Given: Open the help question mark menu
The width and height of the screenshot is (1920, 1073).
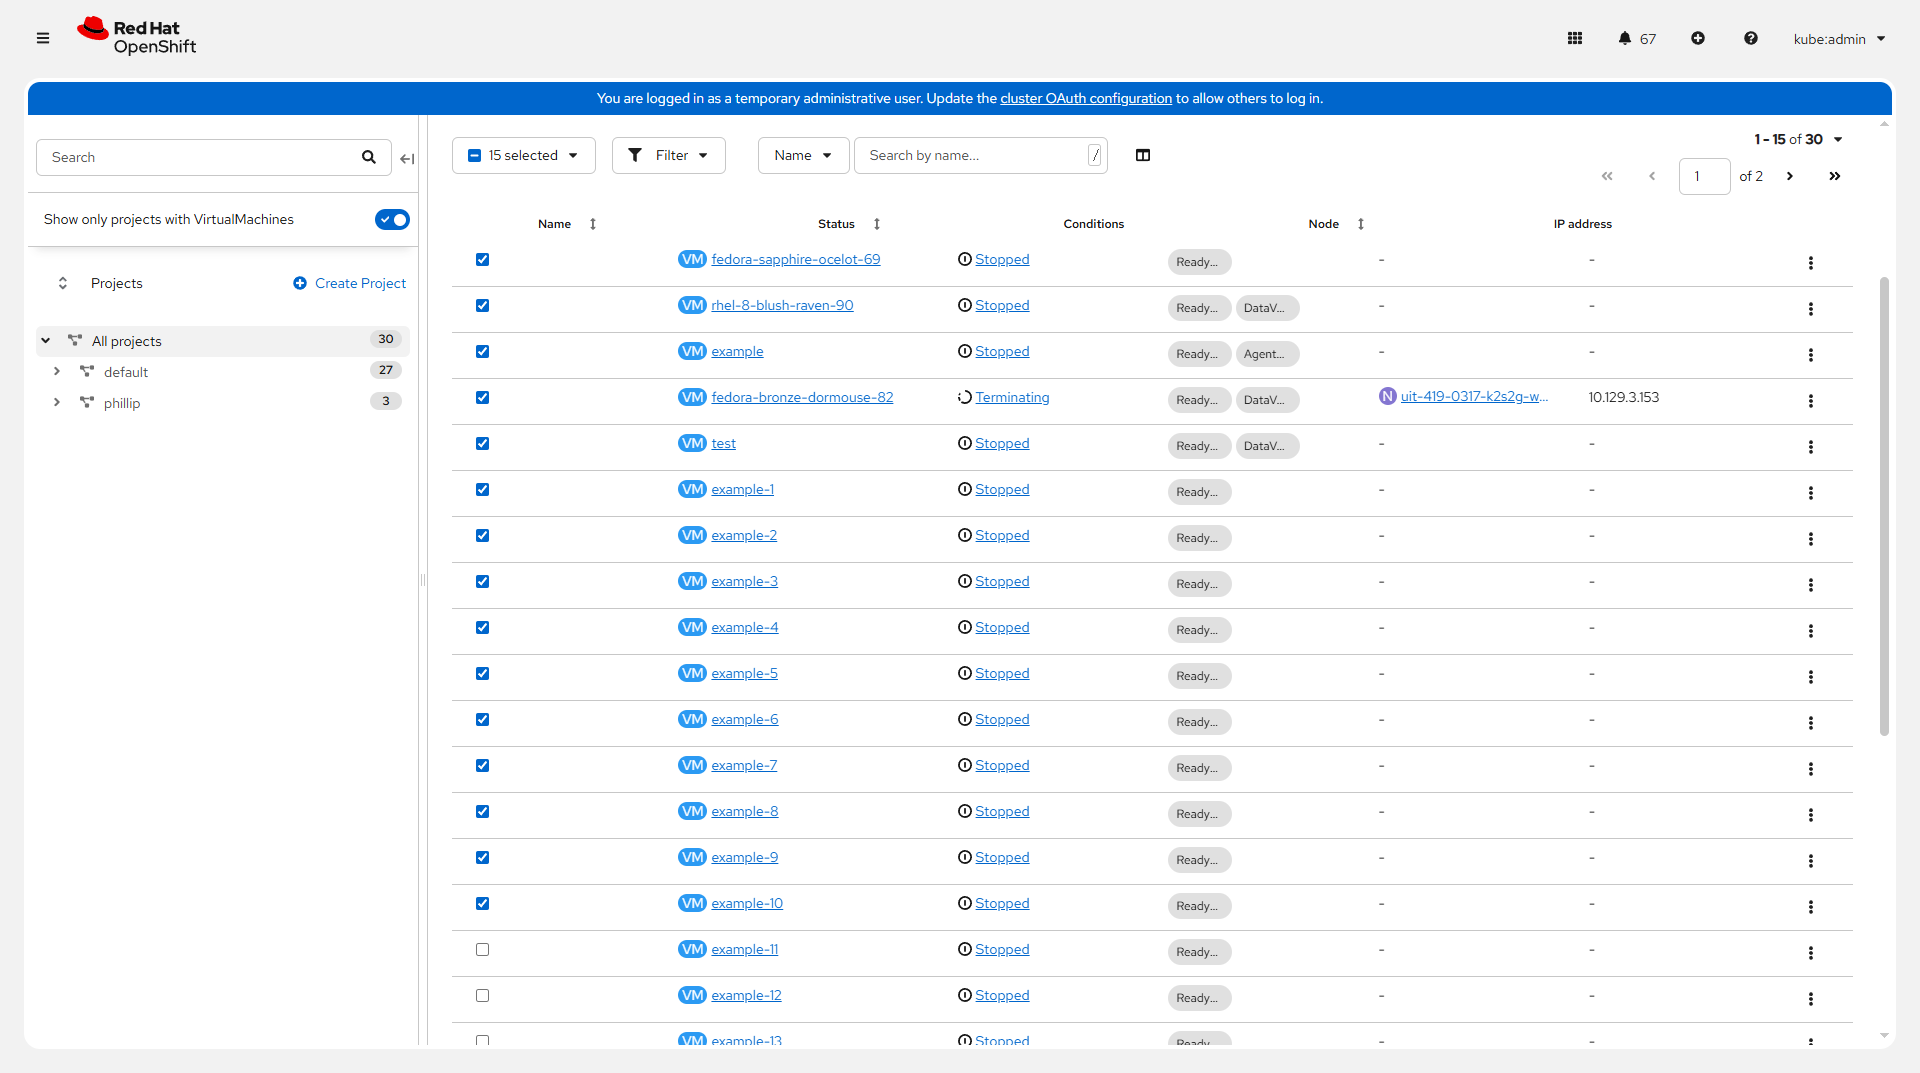Looking at the screenshot, I should [x=1751, y=38].
